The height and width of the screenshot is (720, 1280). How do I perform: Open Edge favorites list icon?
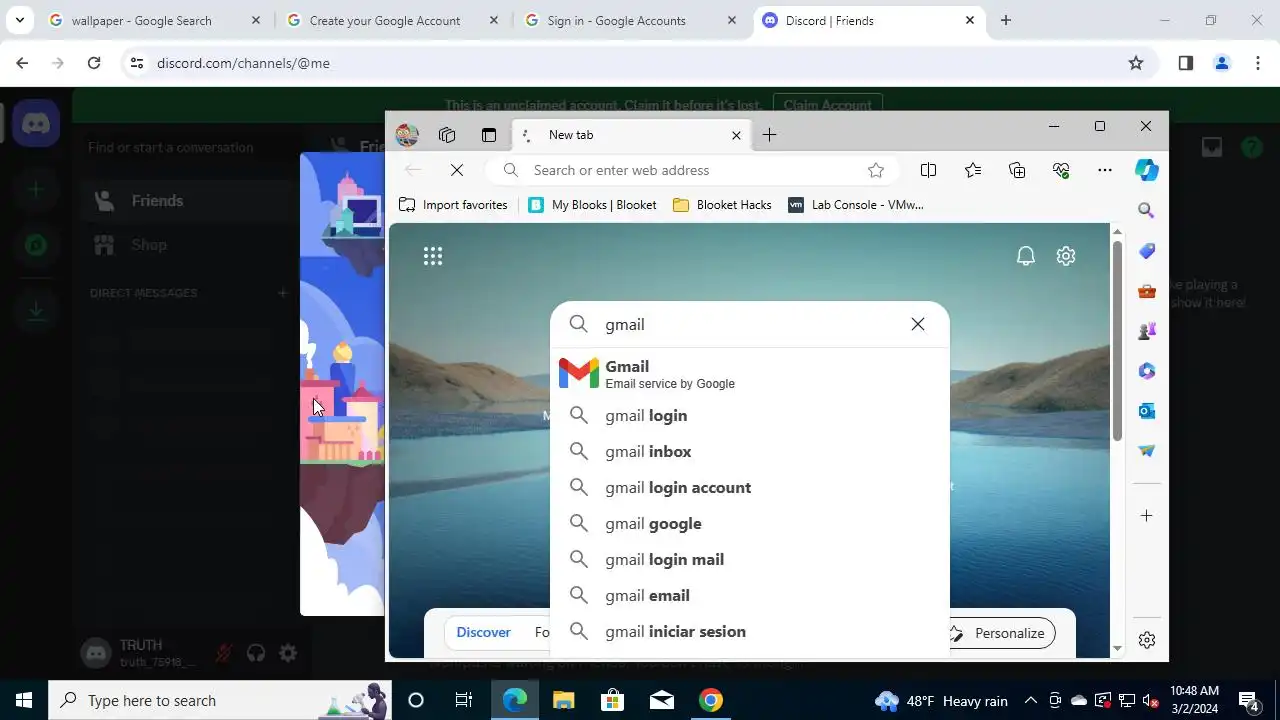click(973, 170)
